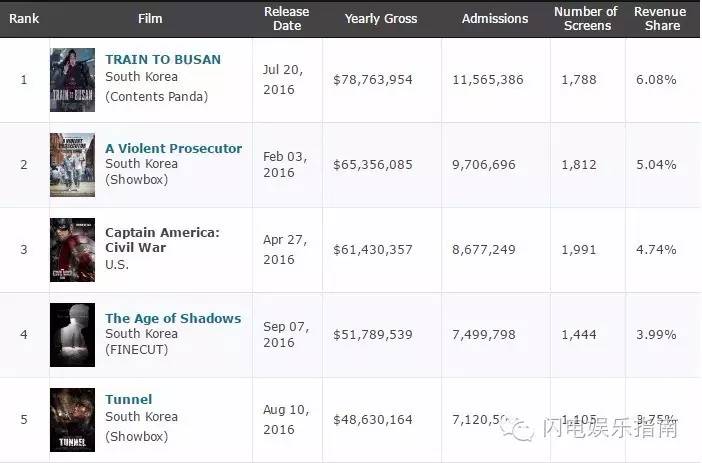Image resolution: width=702 pixels, height=463 pixels.
Task: Sort by Revenue Share column header
Action: pyautogui.click(x=661, y=18)
